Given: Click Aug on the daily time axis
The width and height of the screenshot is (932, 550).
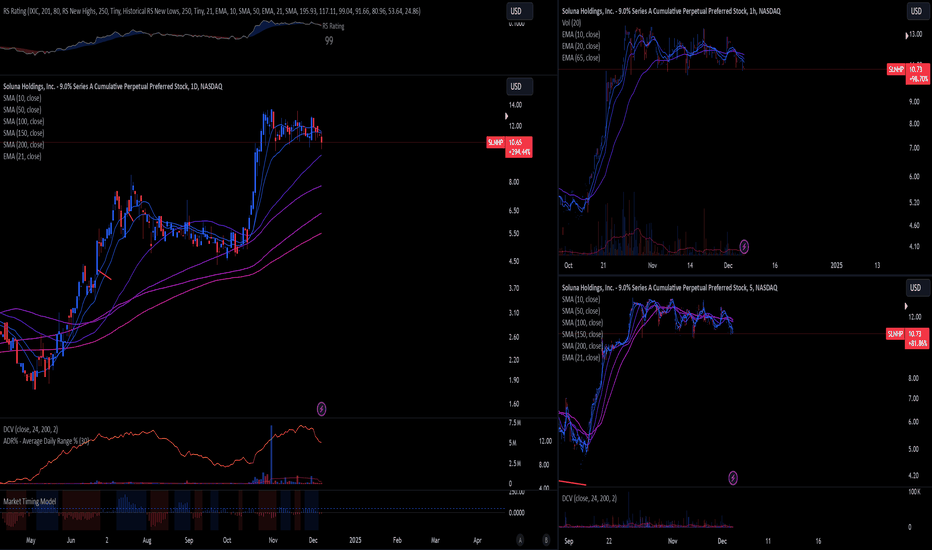Looking at the screenshot, I should tap(147, 540).
